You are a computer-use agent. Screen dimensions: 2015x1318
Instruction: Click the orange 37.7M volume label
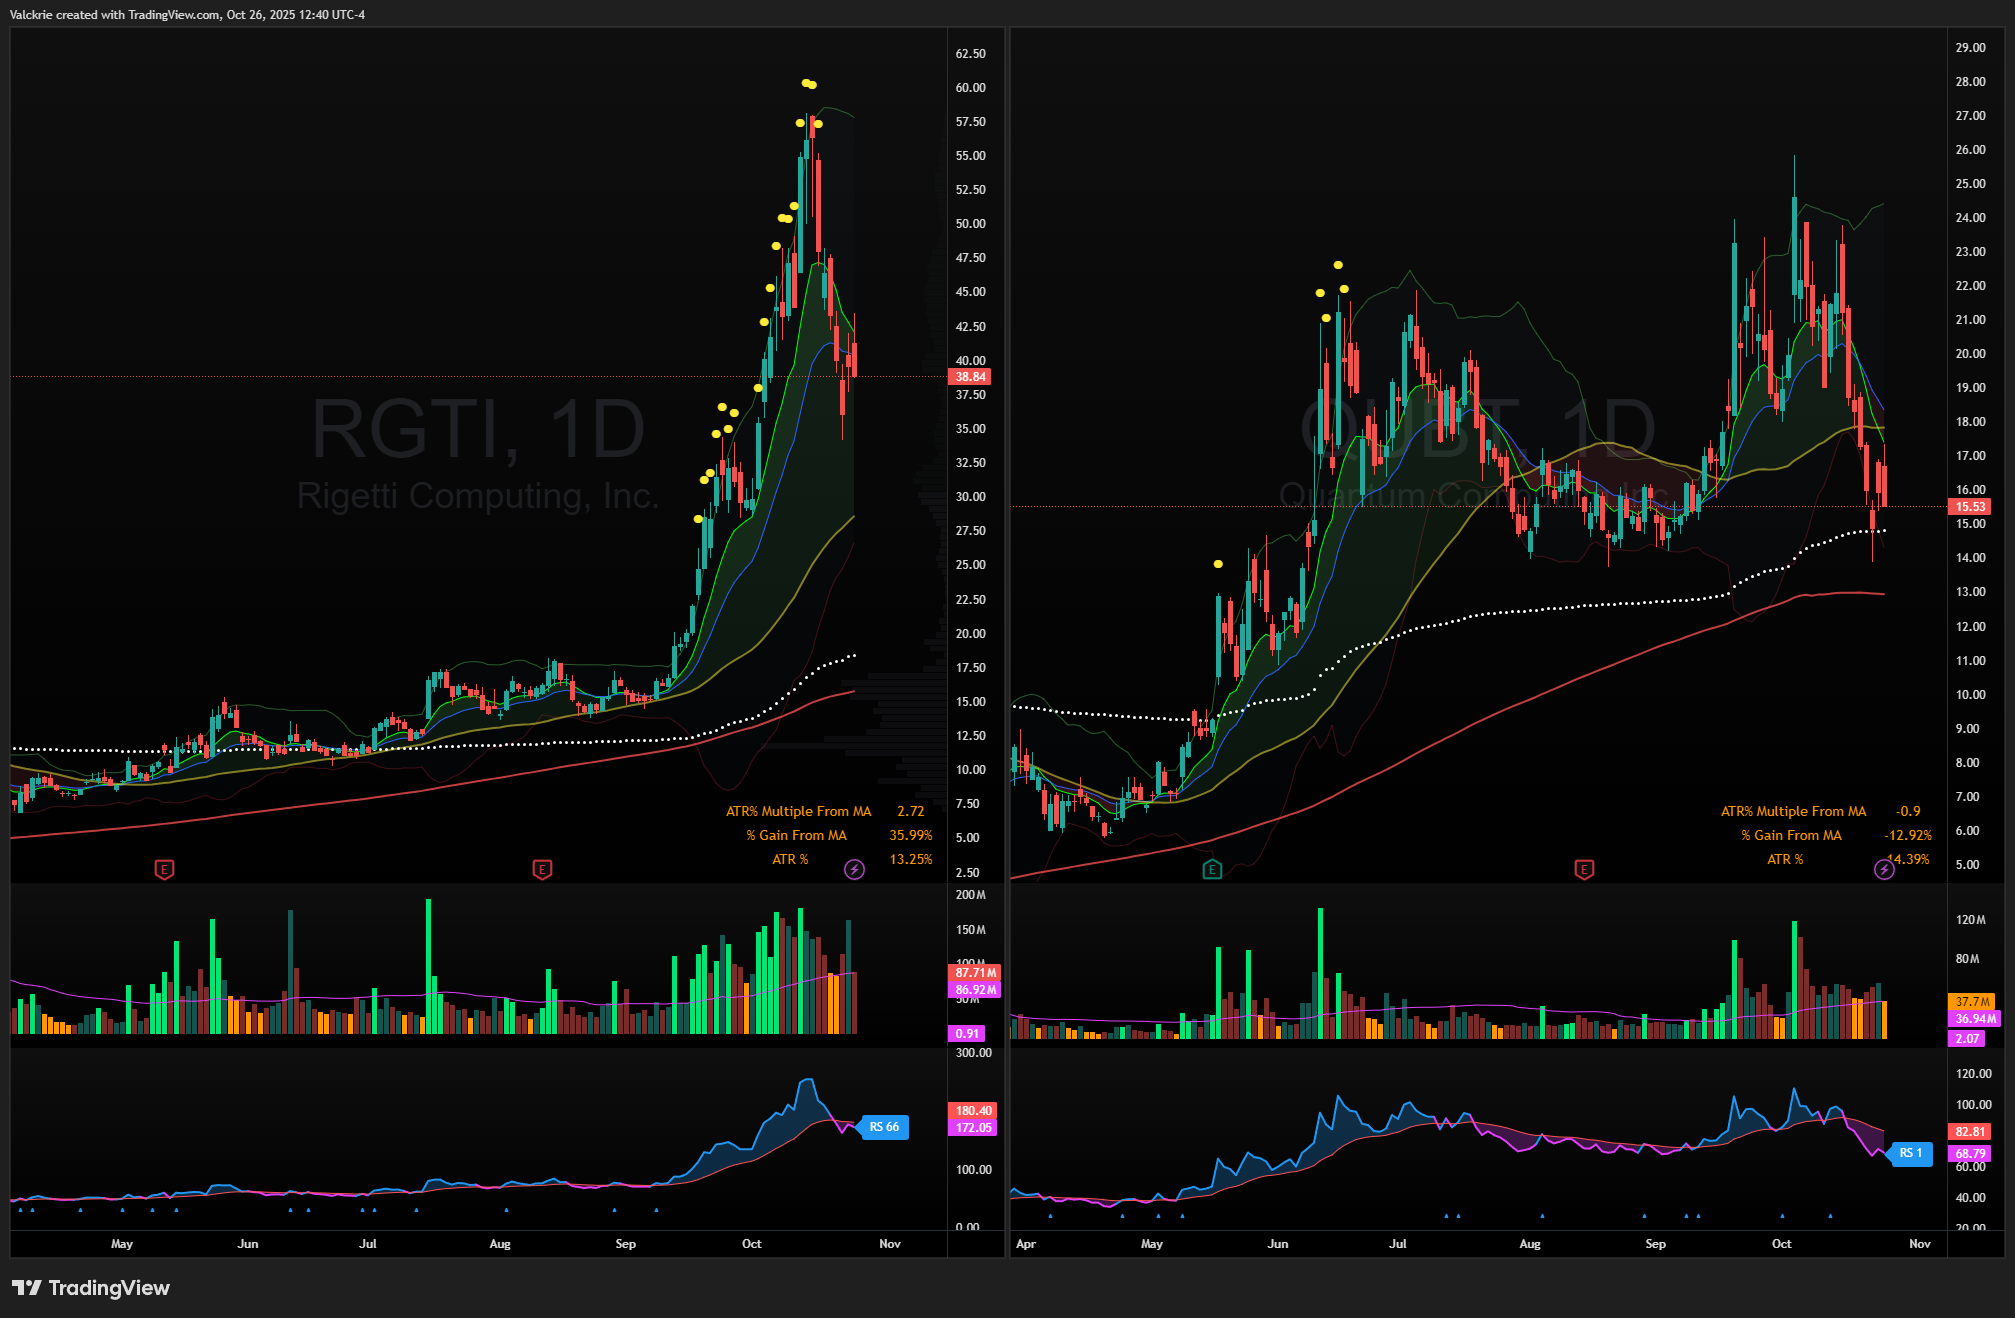click(1972, 1001)
